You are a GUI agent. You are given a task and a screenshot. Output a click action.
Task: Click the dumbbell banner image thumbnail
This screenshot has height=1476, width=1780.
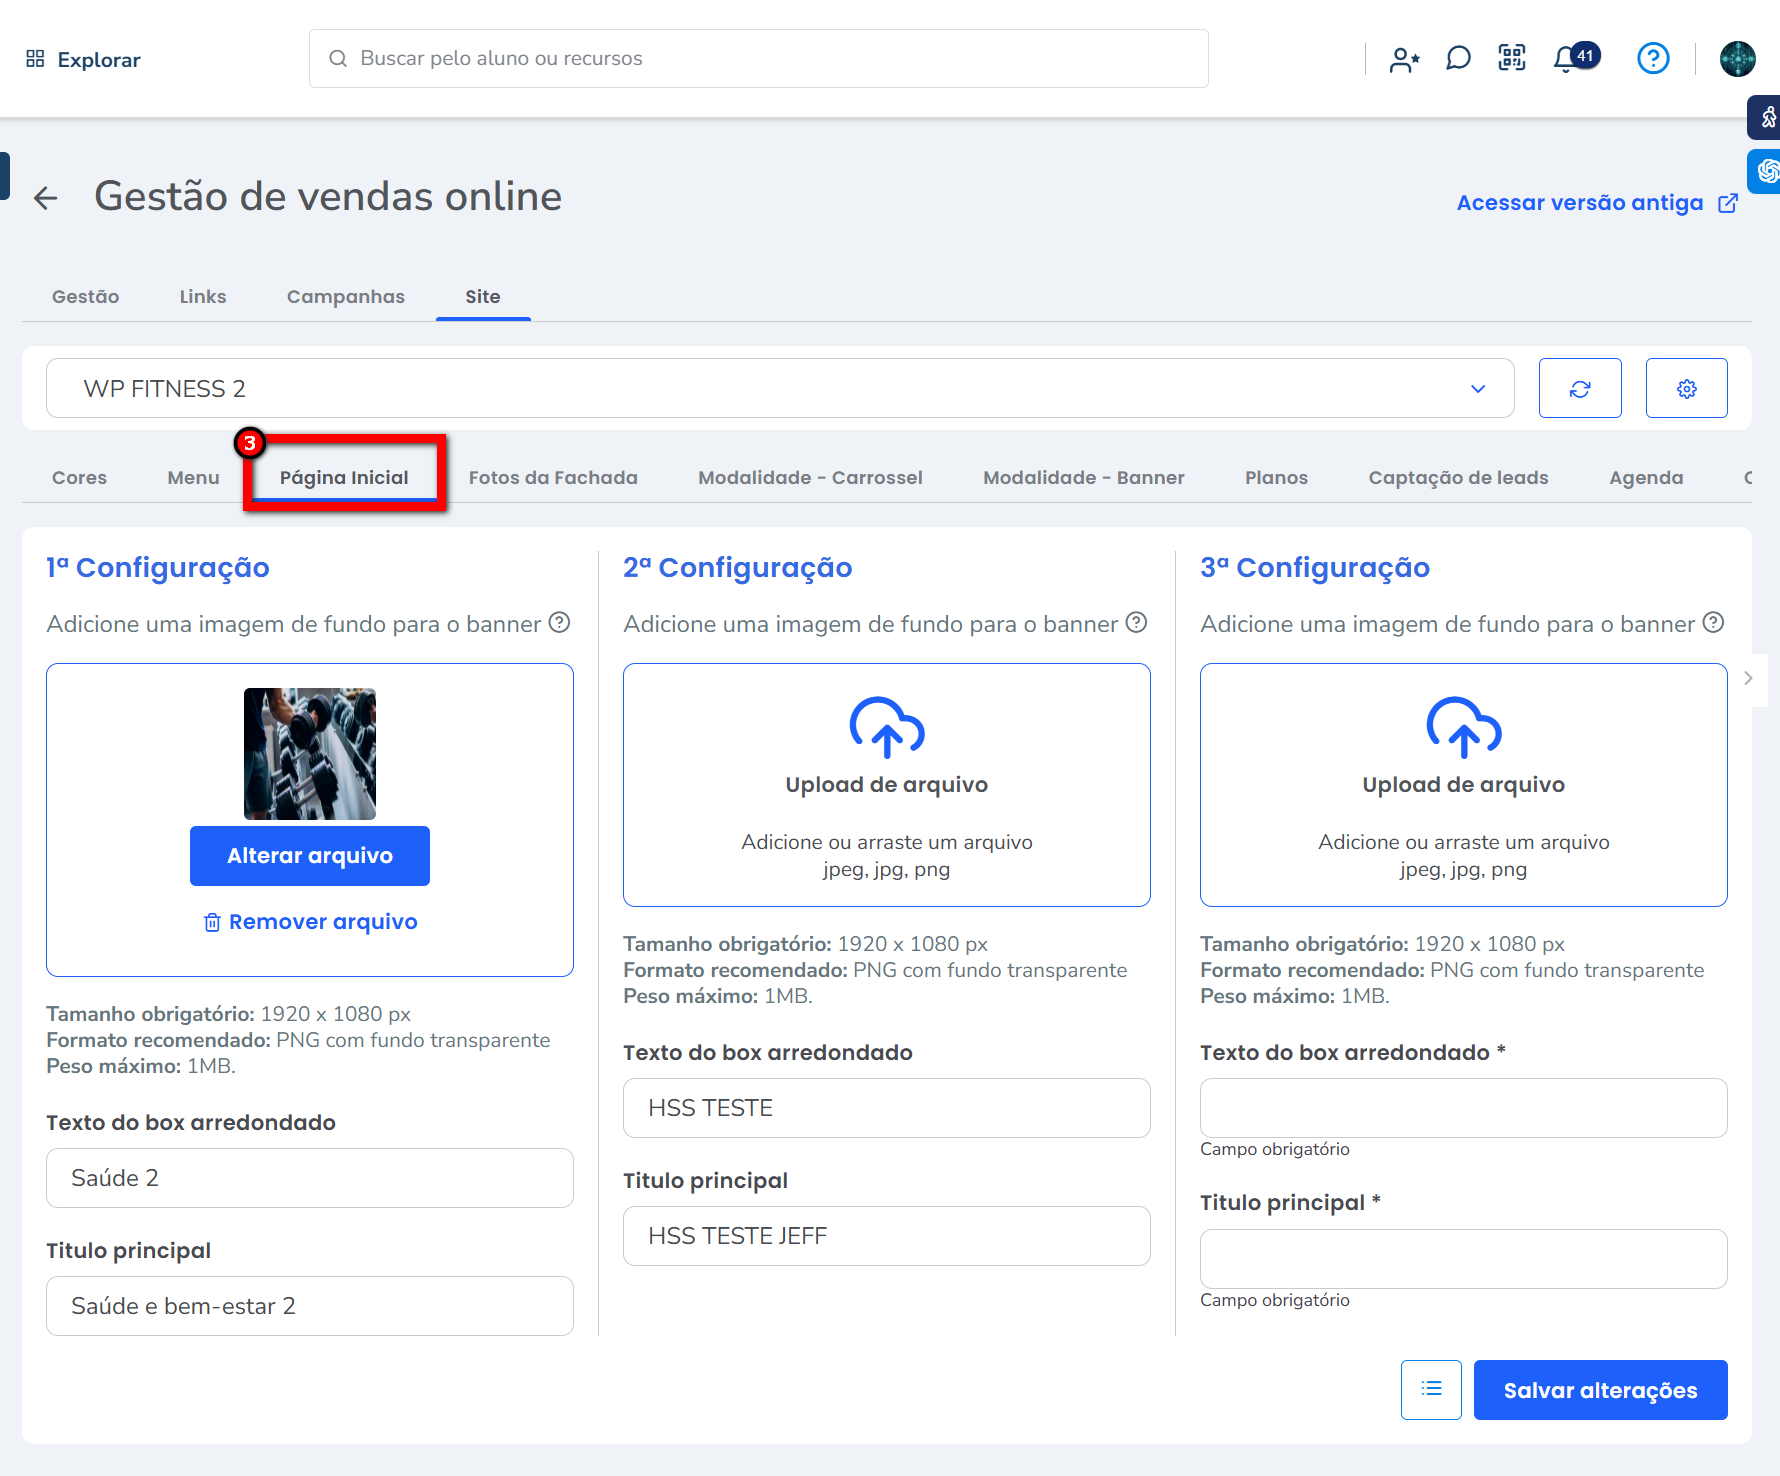coord(310,754)
